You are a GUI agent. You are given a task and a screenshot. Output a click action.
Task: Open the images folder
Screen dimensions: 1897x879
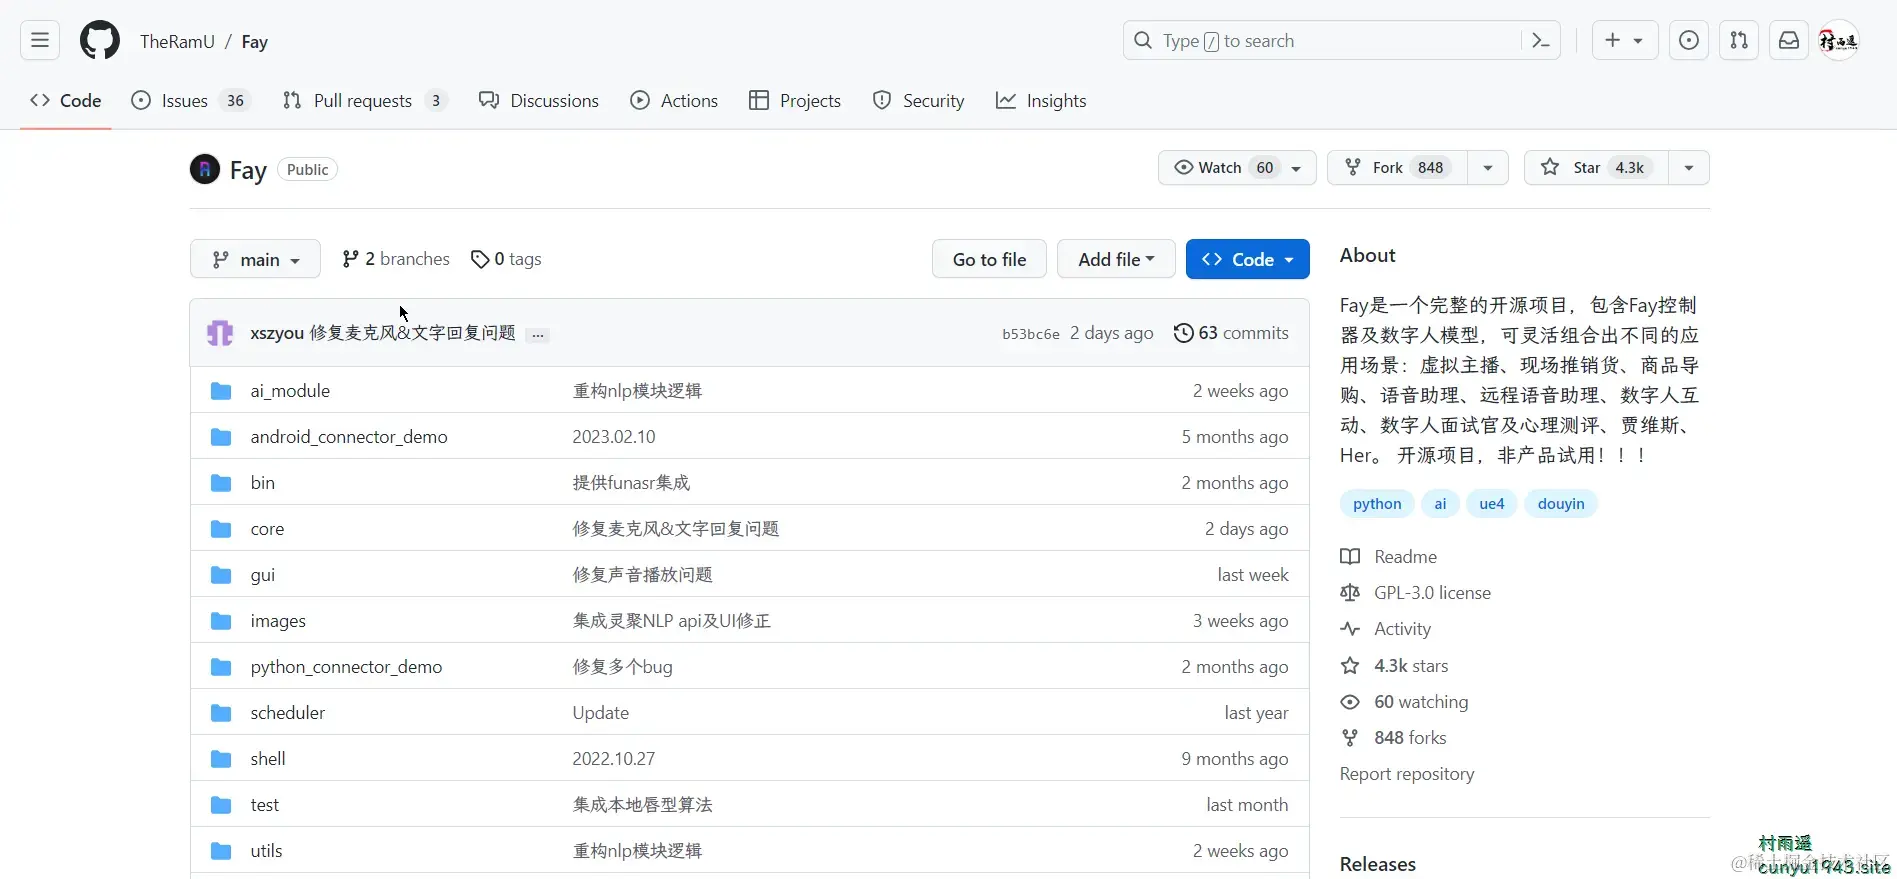[x=278, y=621]
